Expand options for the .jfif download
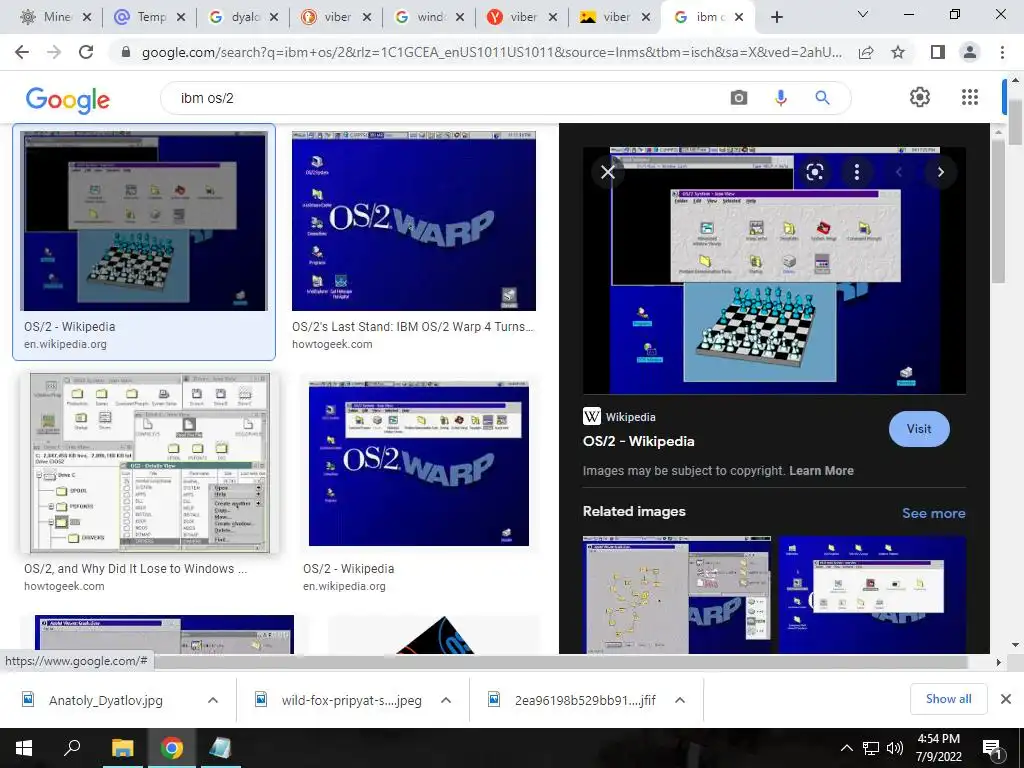The image size is (1024, 768). (680, 700)
